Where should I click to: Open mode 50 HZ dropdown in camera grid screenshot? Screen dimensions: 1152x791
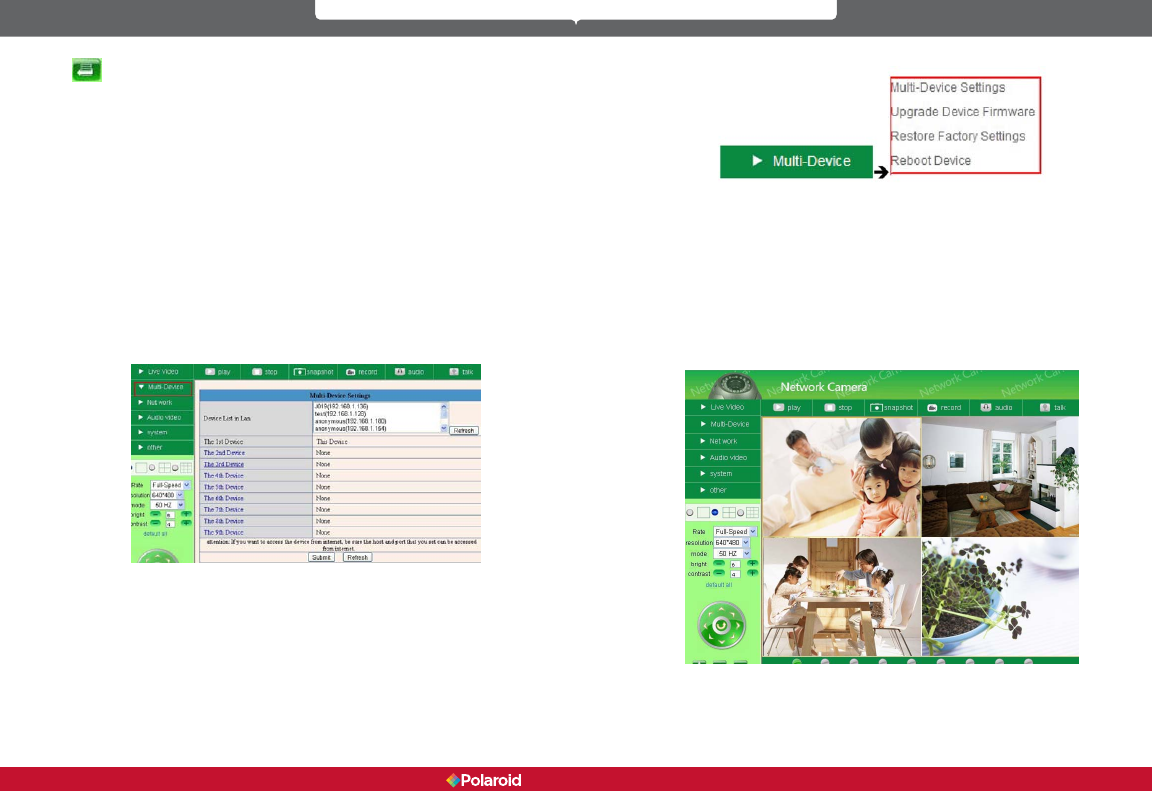pos(732,554)
